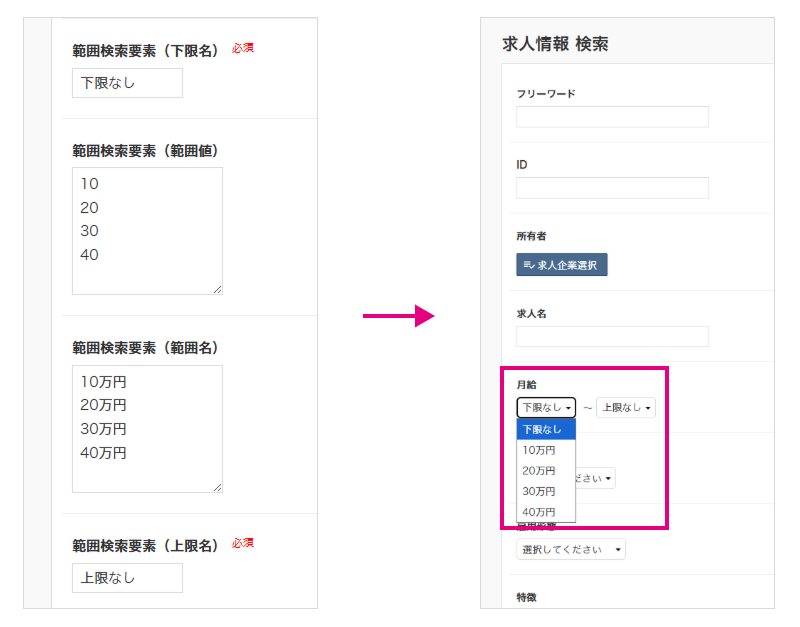
Task: Open the 上限なし upper limit dropdown
Action: click(626, 408)
